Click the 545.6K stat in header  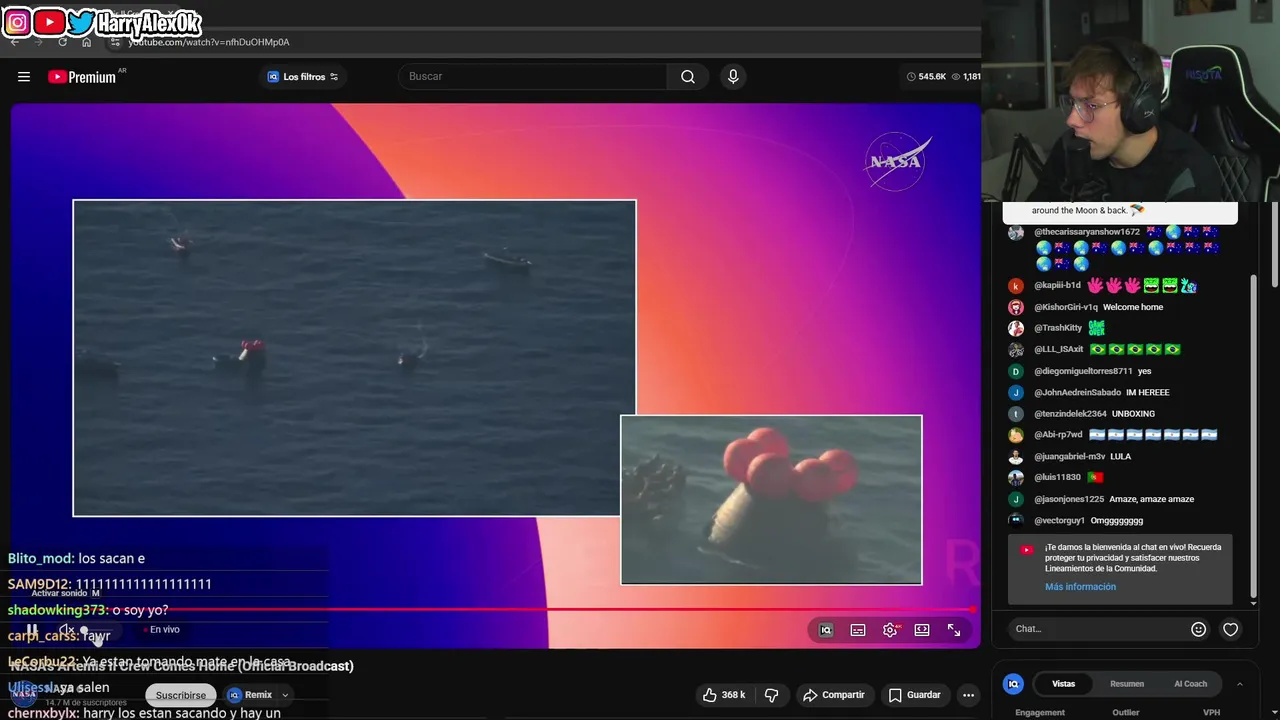(926, 77)
